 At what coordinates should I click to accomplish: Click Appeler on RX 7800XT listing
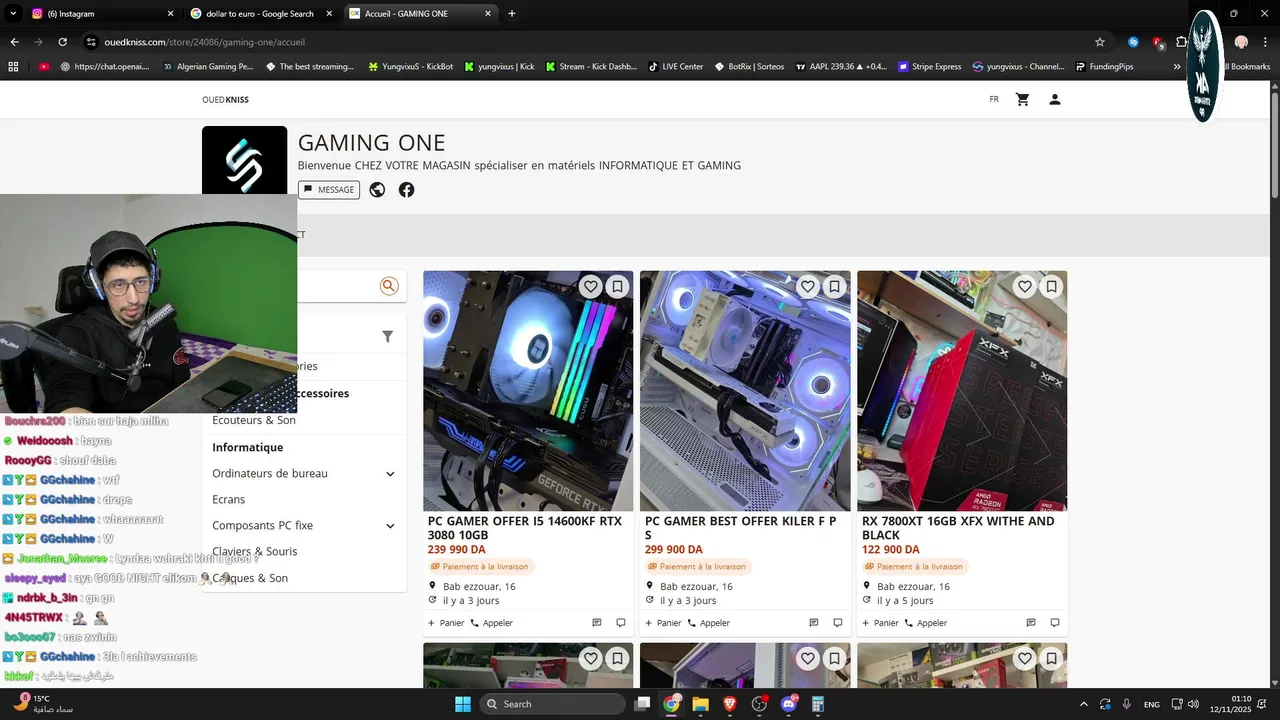[x=925, y=623]
